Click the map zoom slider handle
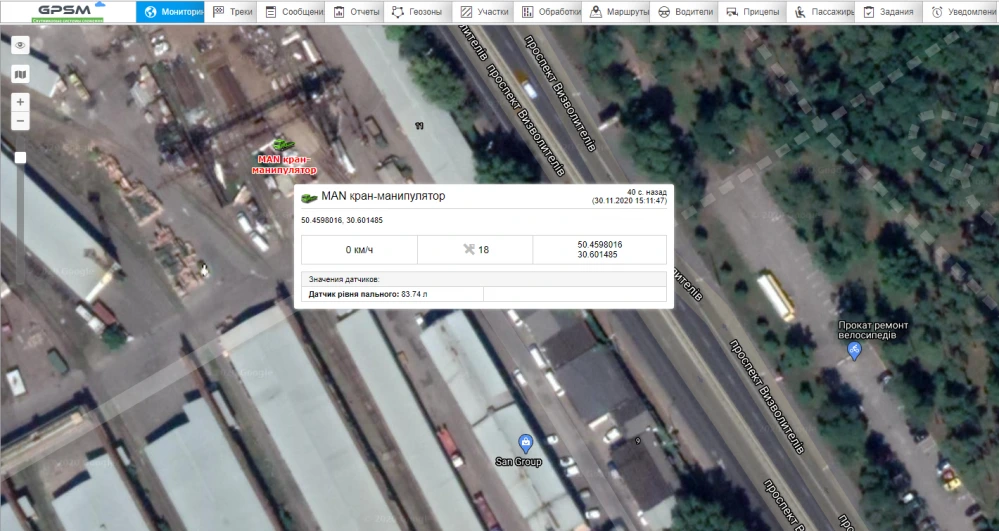 pyautogui.click(x=20, y=157)
